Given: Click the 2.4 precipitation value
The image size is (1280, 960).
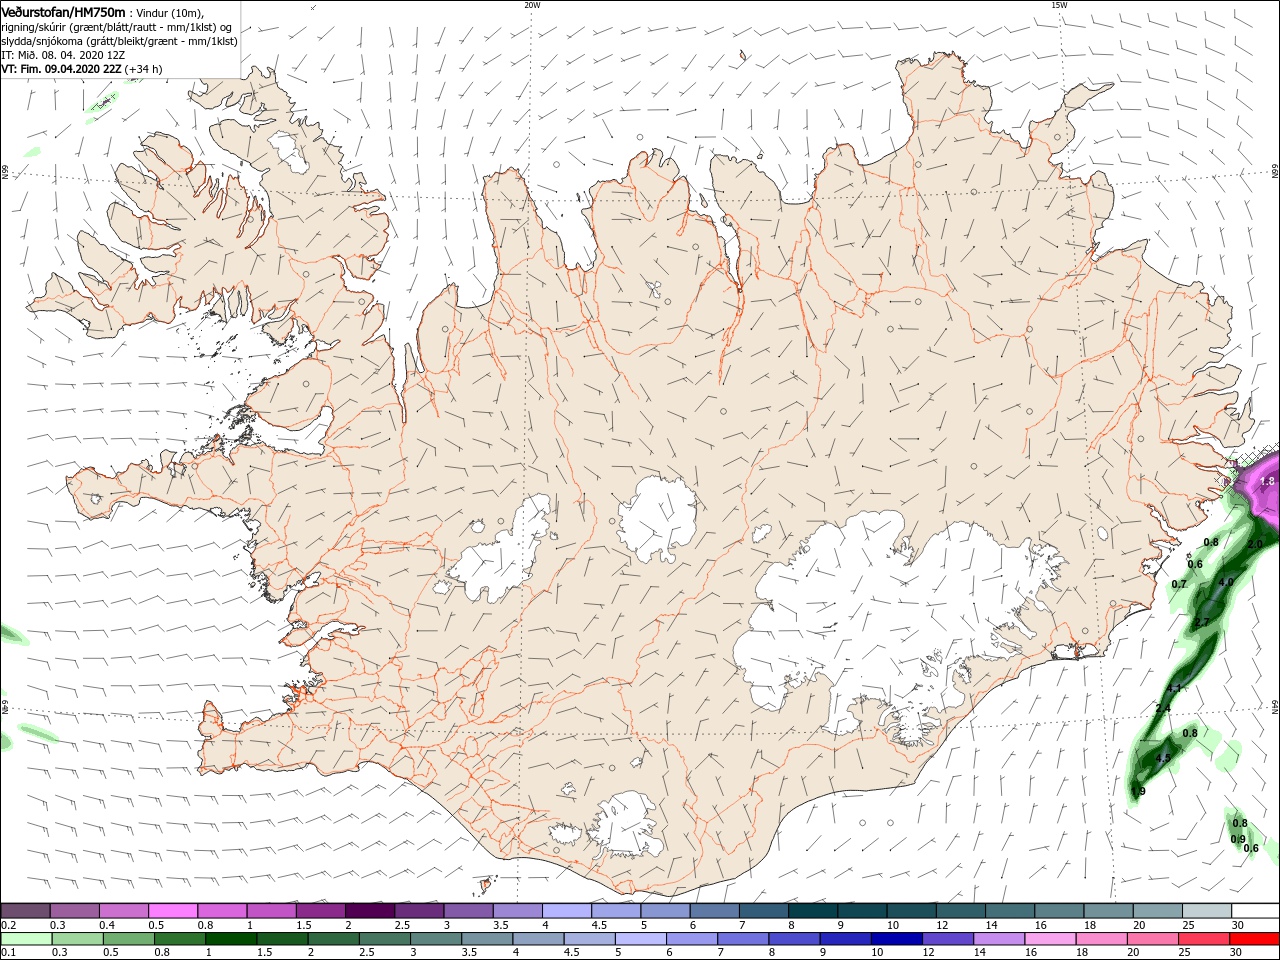Looking at the screenshot, I should tap(1163, 709).
